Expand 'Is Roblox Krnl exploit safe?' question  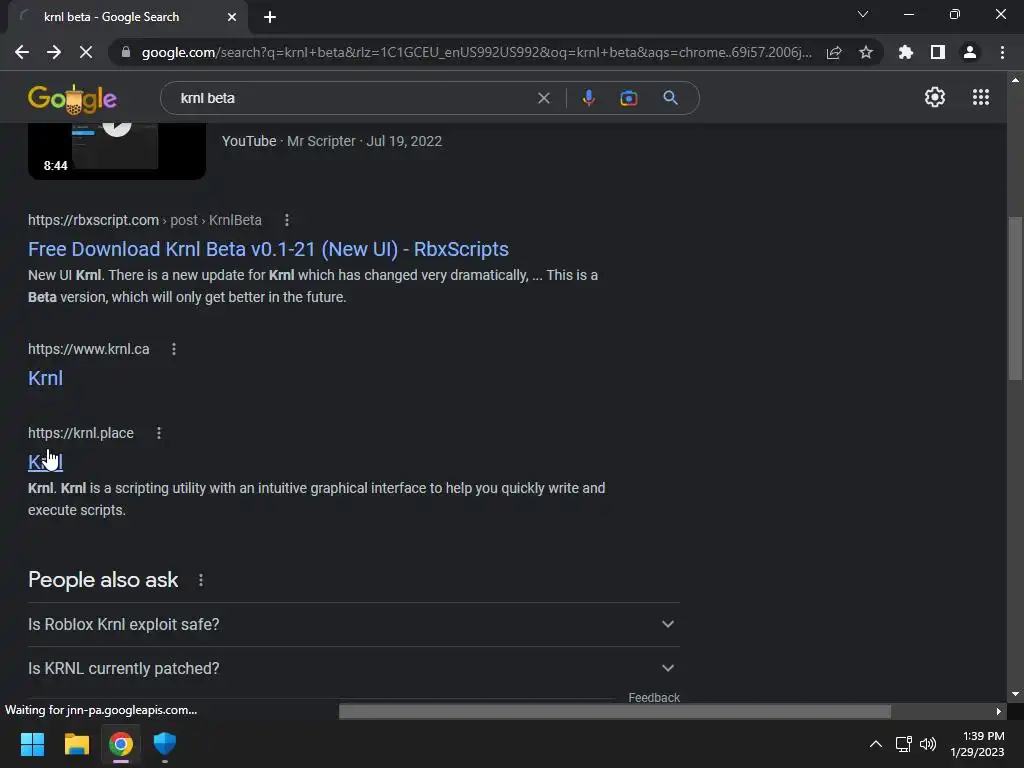354,624
